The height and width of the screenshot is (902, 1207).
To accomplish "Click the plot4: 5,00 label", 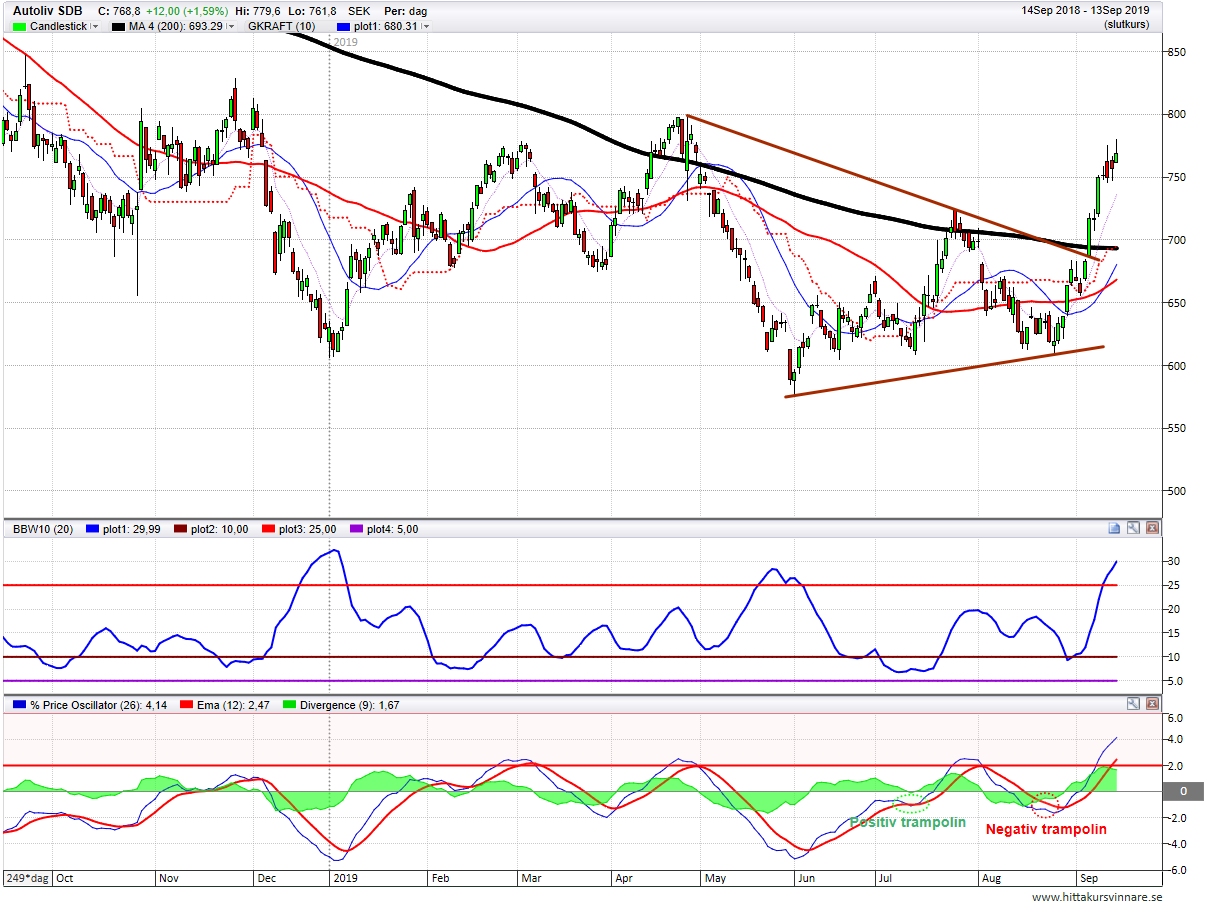I will [x=392, y=529].
